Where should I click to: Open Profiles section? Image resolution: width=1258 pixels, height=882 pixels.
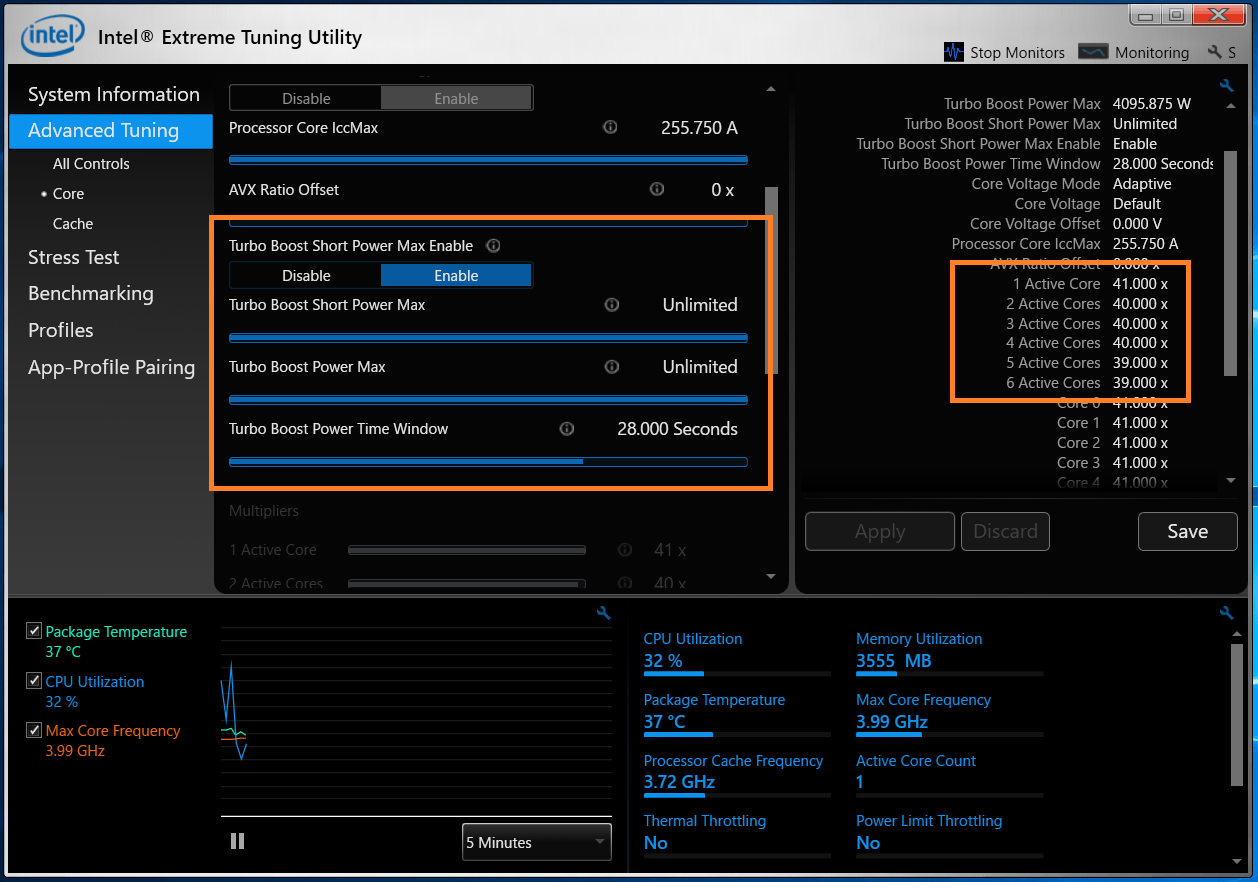click(61, 330)
